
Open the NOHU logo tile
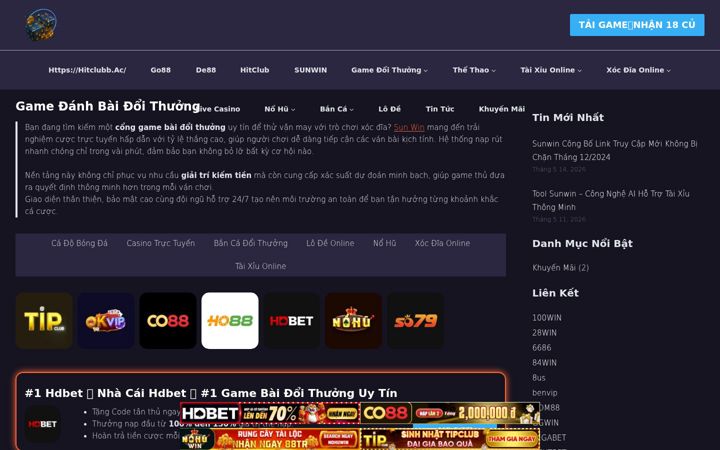[x=354, y=321]
